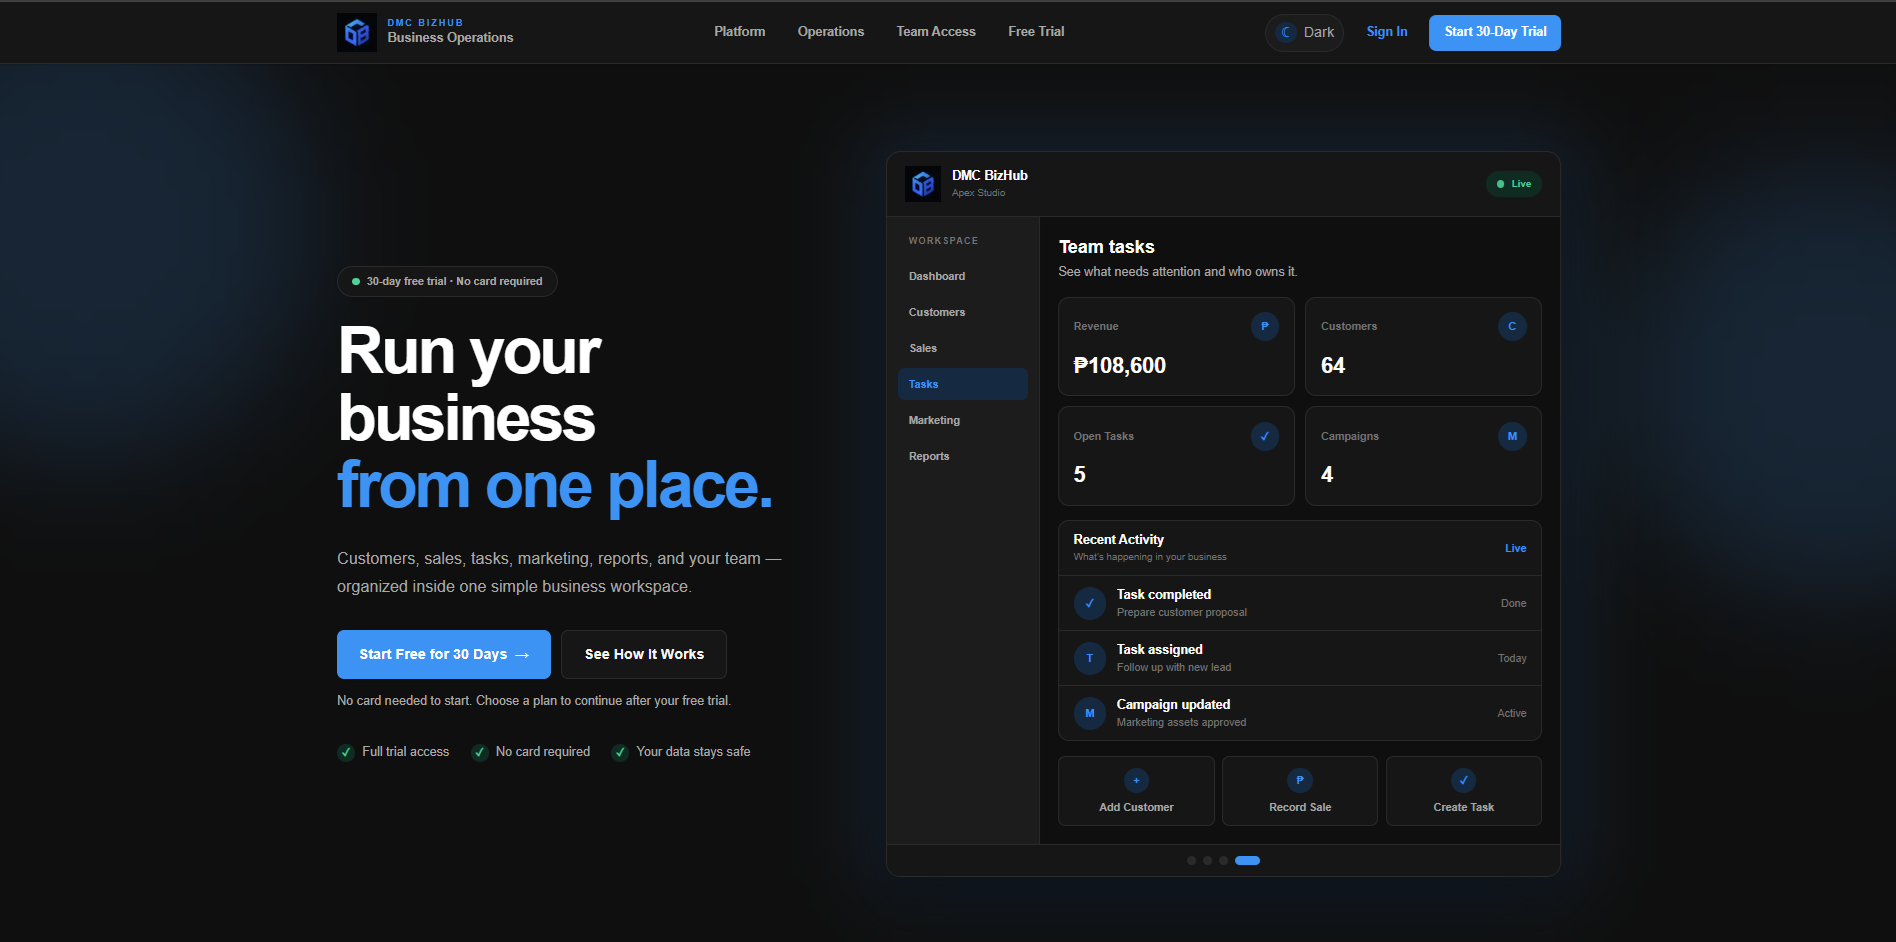
Task: Click Start Free for 30 Days button
Action: pyautogui.click(x=444, y=654)
